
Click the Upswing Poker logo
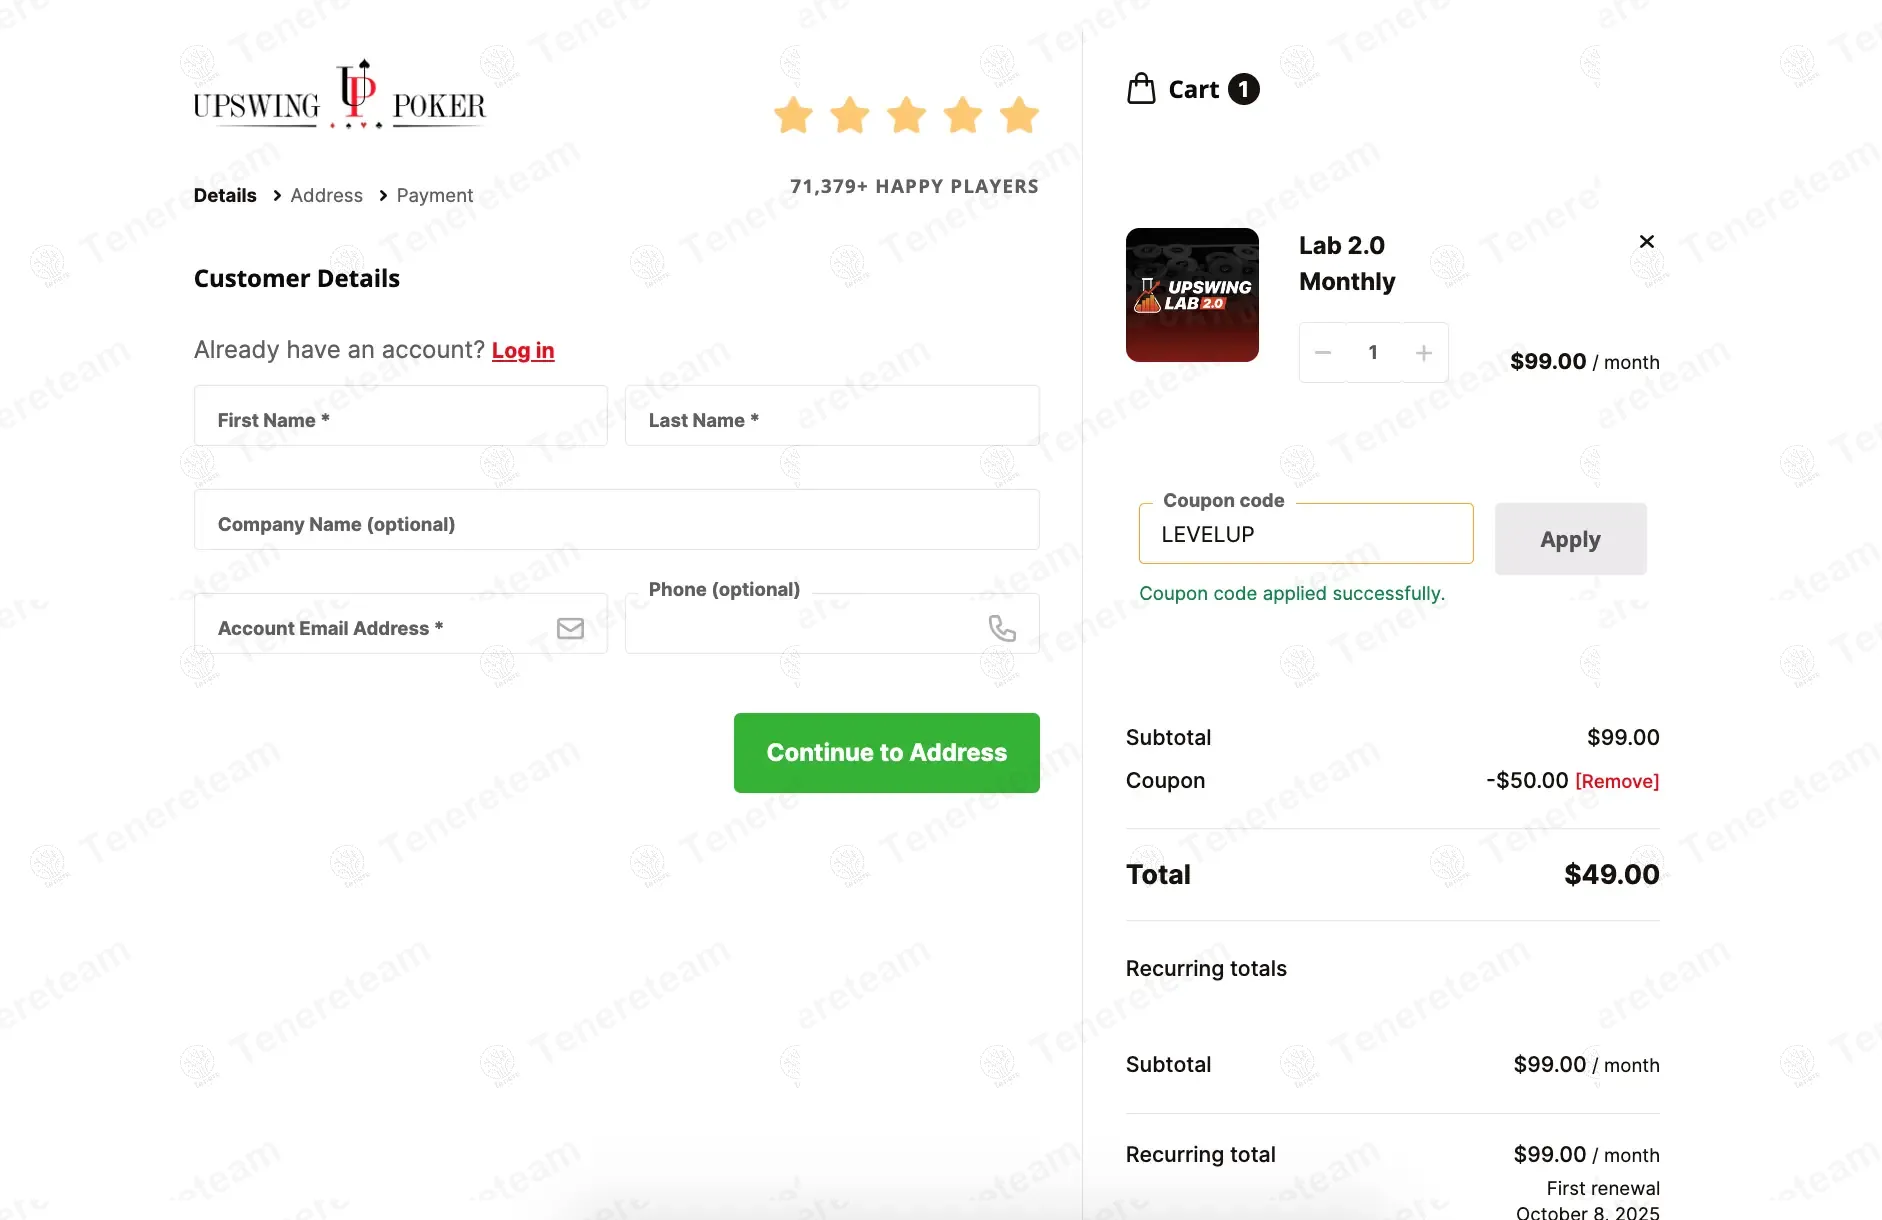click(340, 95)
